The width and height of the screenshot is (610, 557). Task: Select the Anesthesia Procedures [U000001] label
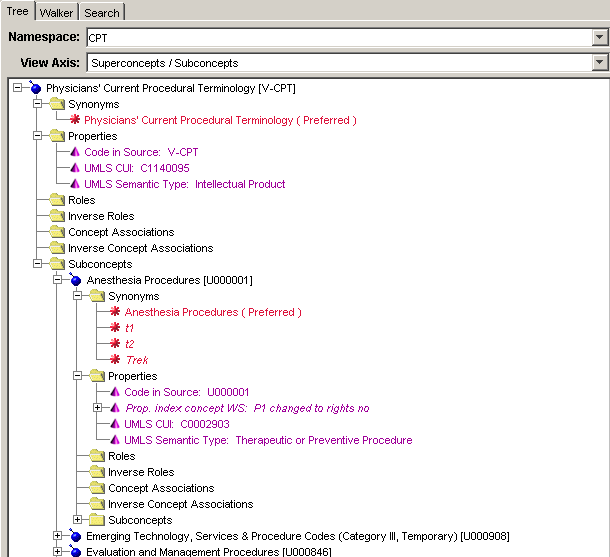click(170, 280)
